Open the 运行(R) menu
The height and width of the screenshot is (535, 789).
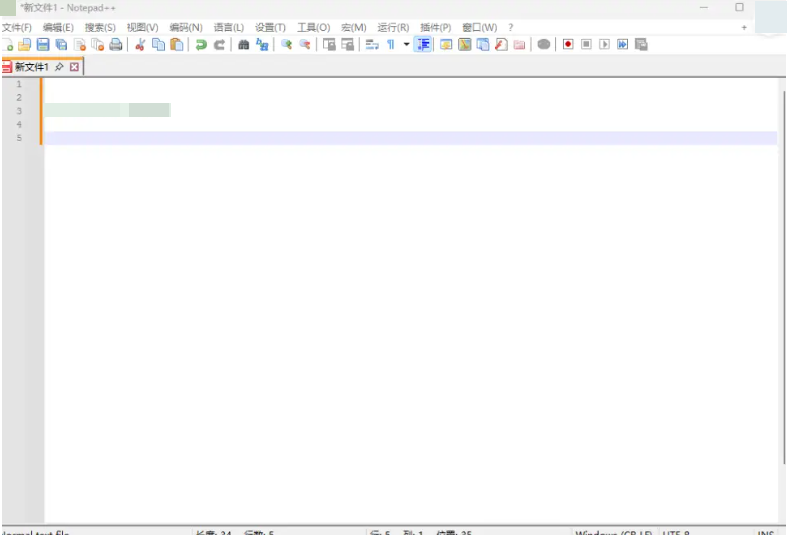(393, 28)
